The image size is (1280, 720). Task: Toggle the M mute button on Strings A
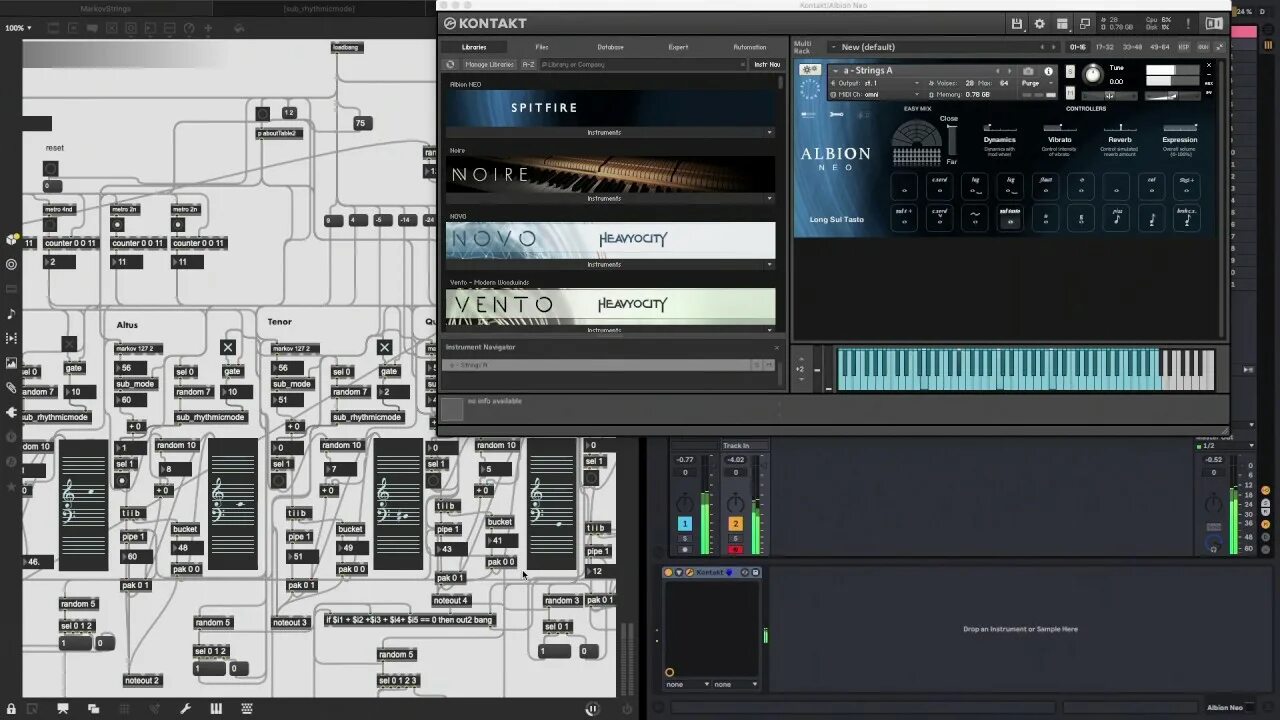coord(1070,94)
